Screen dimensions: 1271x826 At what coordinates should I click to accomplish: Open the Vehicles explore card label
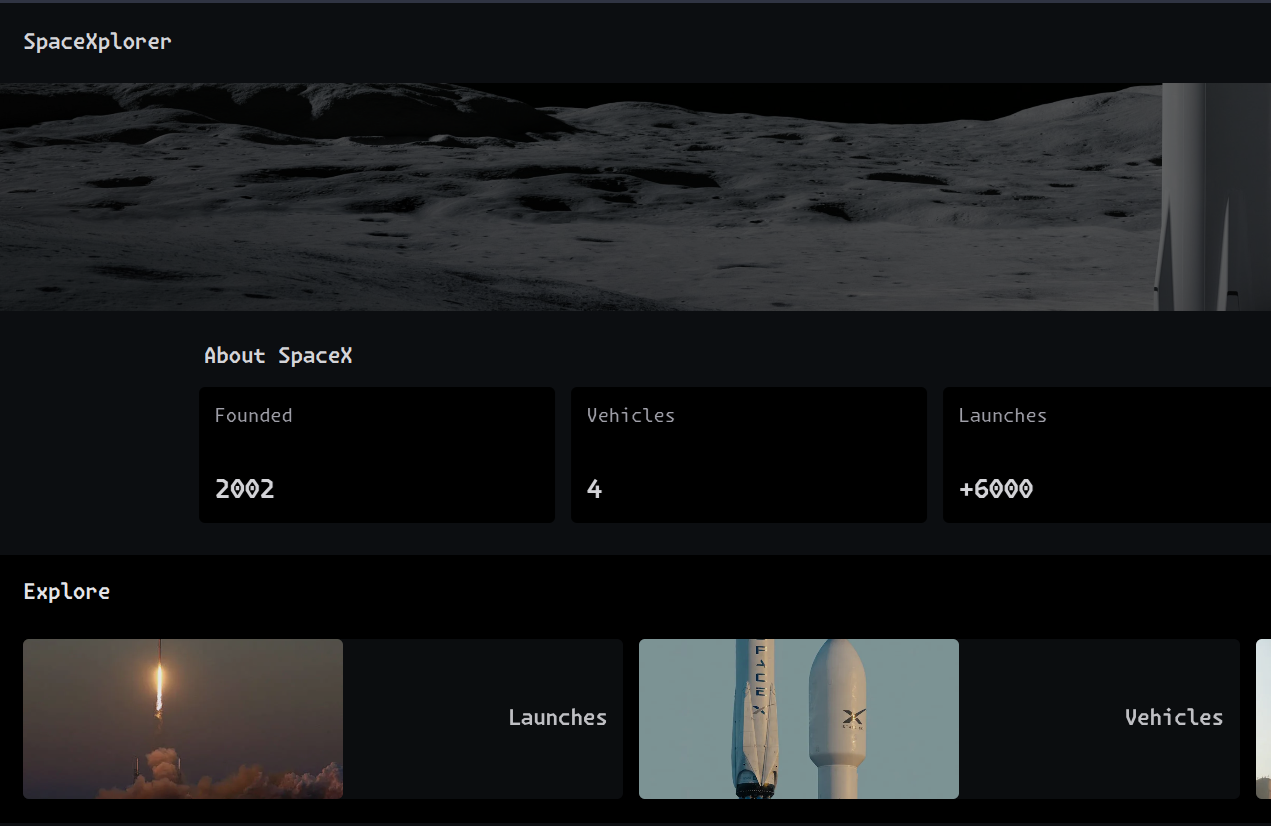(1173, 717)
